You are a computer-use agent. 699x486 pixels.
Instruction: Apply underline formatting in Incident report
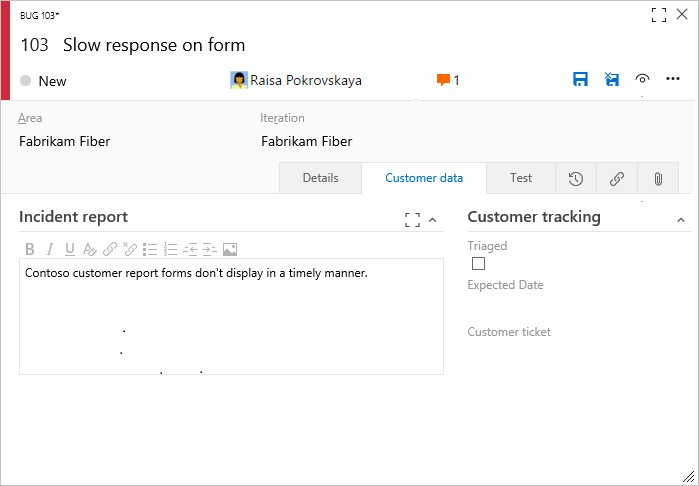click(70, 249)
